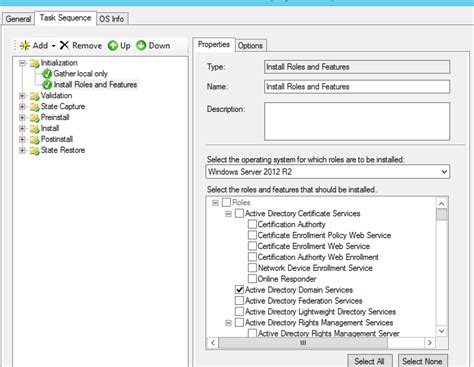Uncheck Active Directory Domain Services checkbox

239,290
